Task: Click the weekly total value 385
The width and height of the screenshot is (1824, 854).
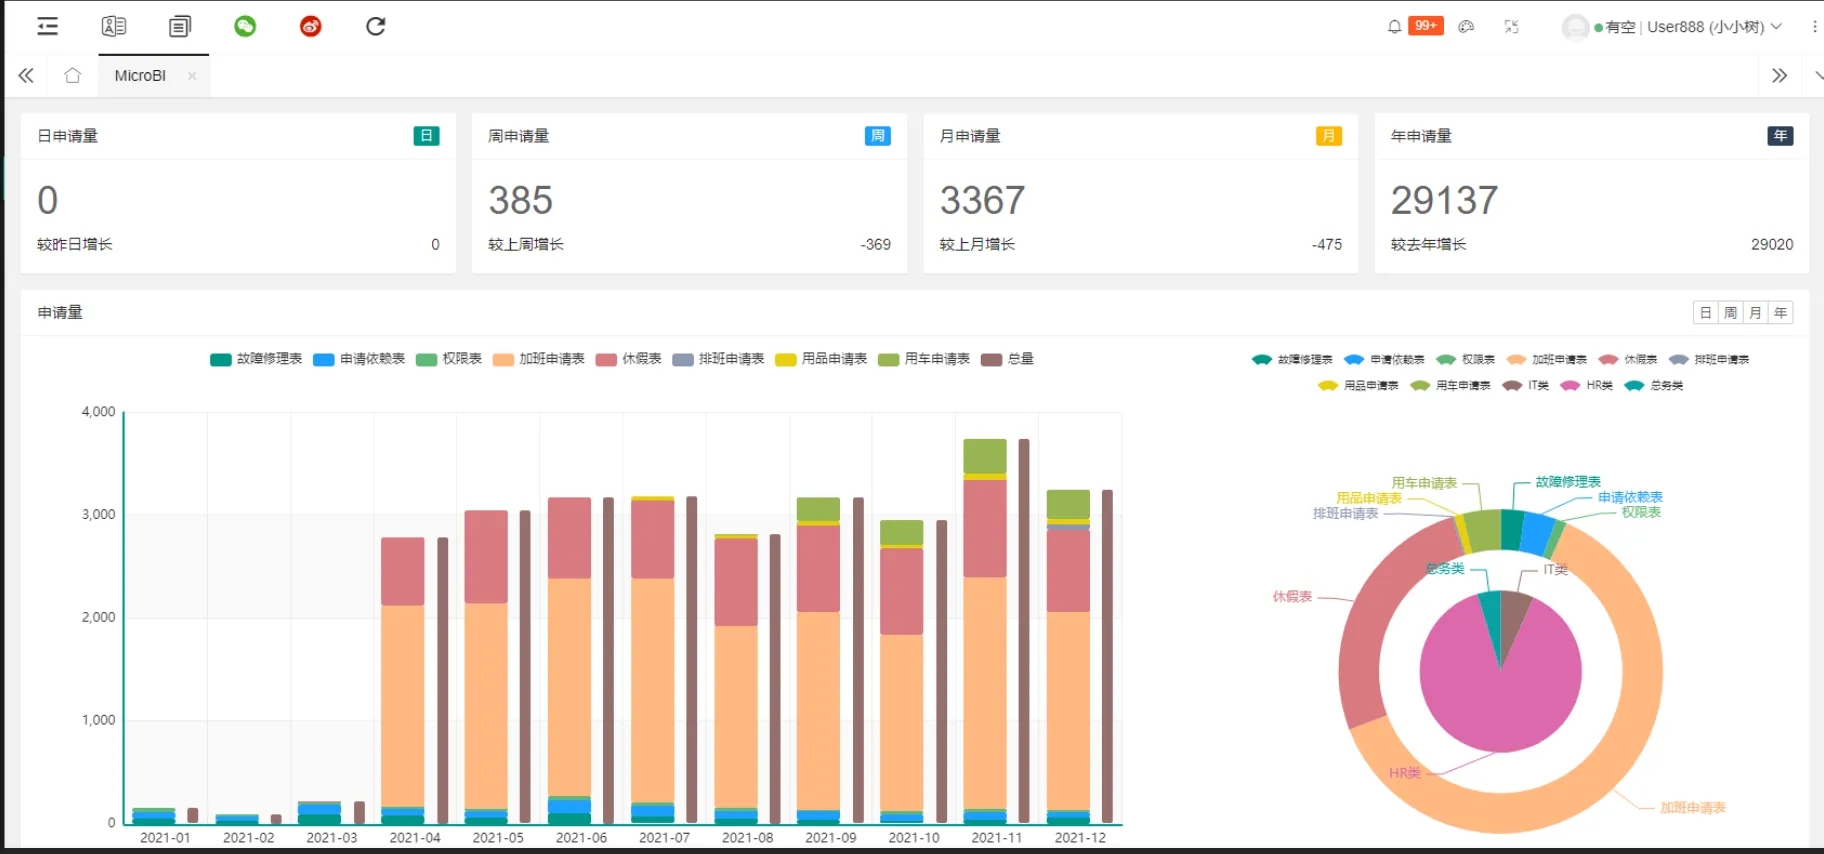Action: 520,201
